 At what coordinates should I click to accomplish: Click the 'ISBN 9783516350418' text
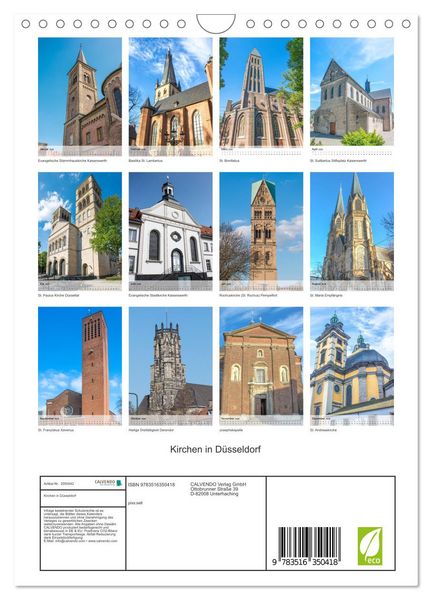click(x=152, y=484)
